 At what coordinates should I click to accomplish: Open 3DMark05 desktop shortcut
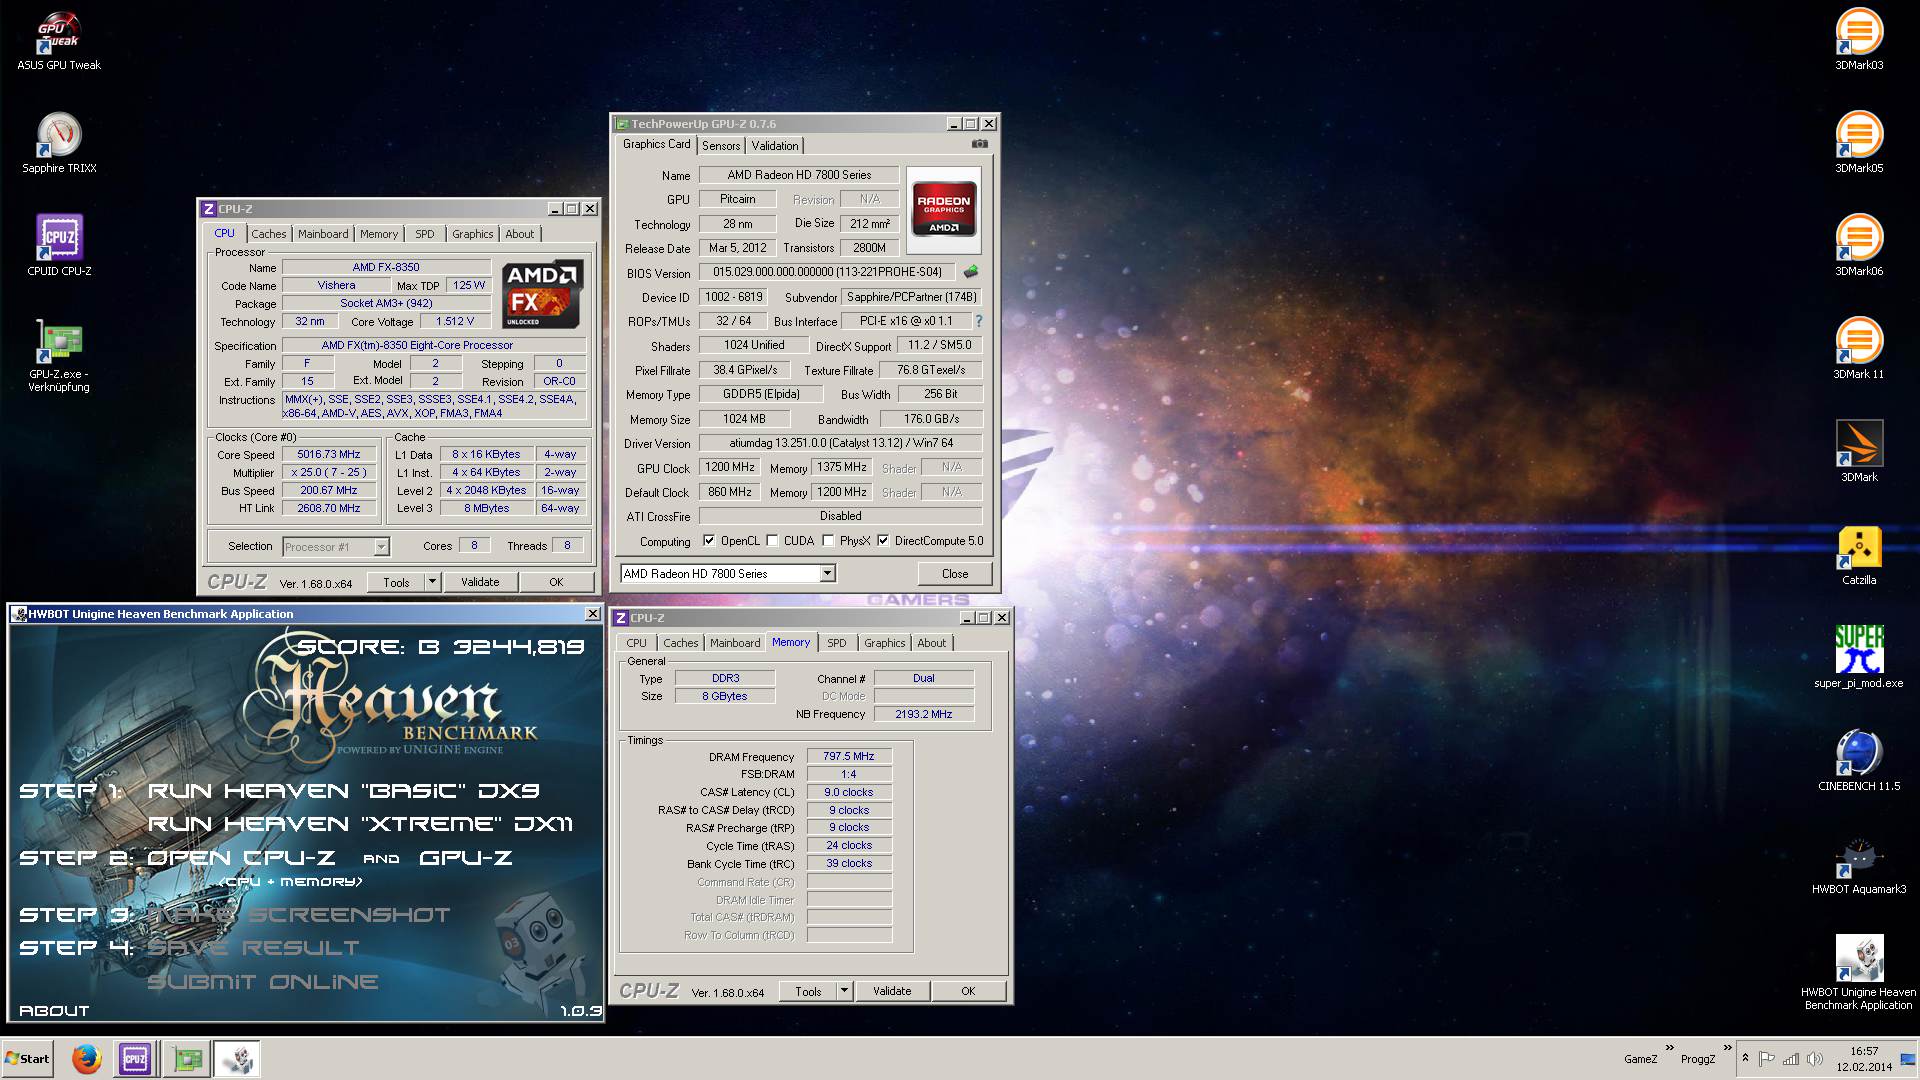[1859, 143]
